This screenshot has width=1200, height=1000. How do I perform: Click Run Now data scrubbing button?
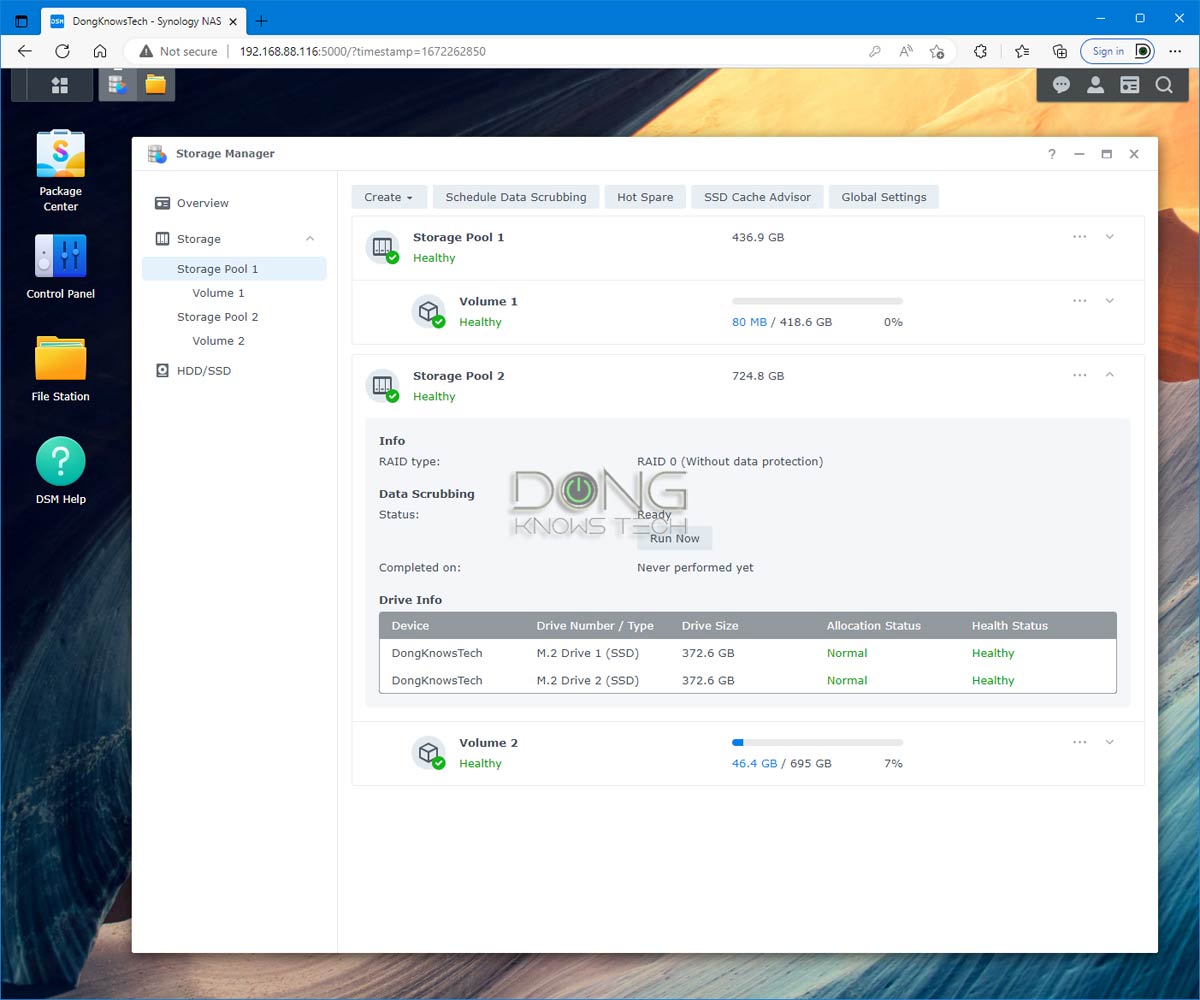[x=675, y=538]
